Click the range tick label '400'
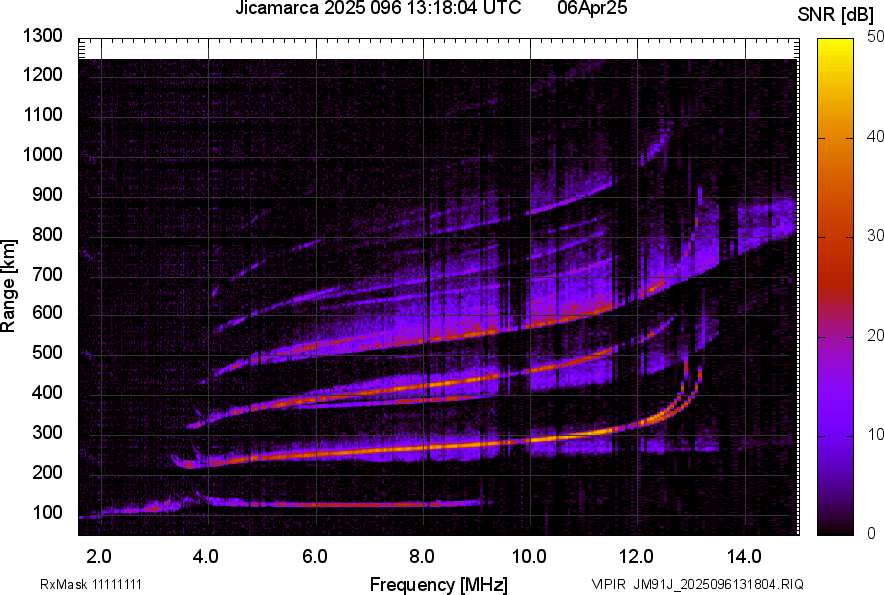The width and height of the screenshot is (884, 595). (x=47, y=393)
